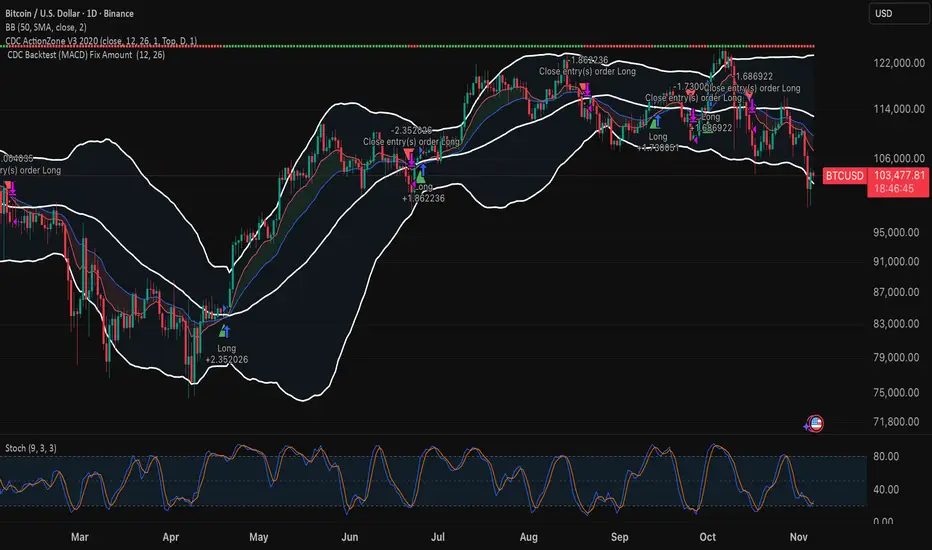Viewport: 932px width, 550px height.
Task: Click the 87,000.00 price axis label
Action: (x=896, y=292)
